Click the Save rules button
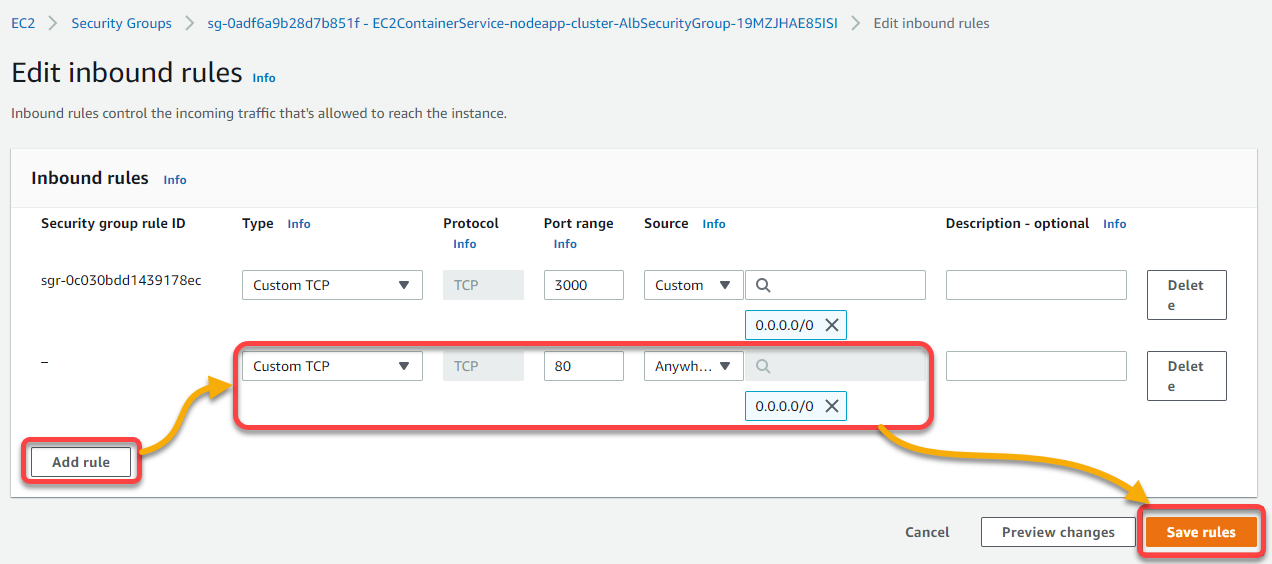Screen dimensions: 1272x564 (1201, 532)
